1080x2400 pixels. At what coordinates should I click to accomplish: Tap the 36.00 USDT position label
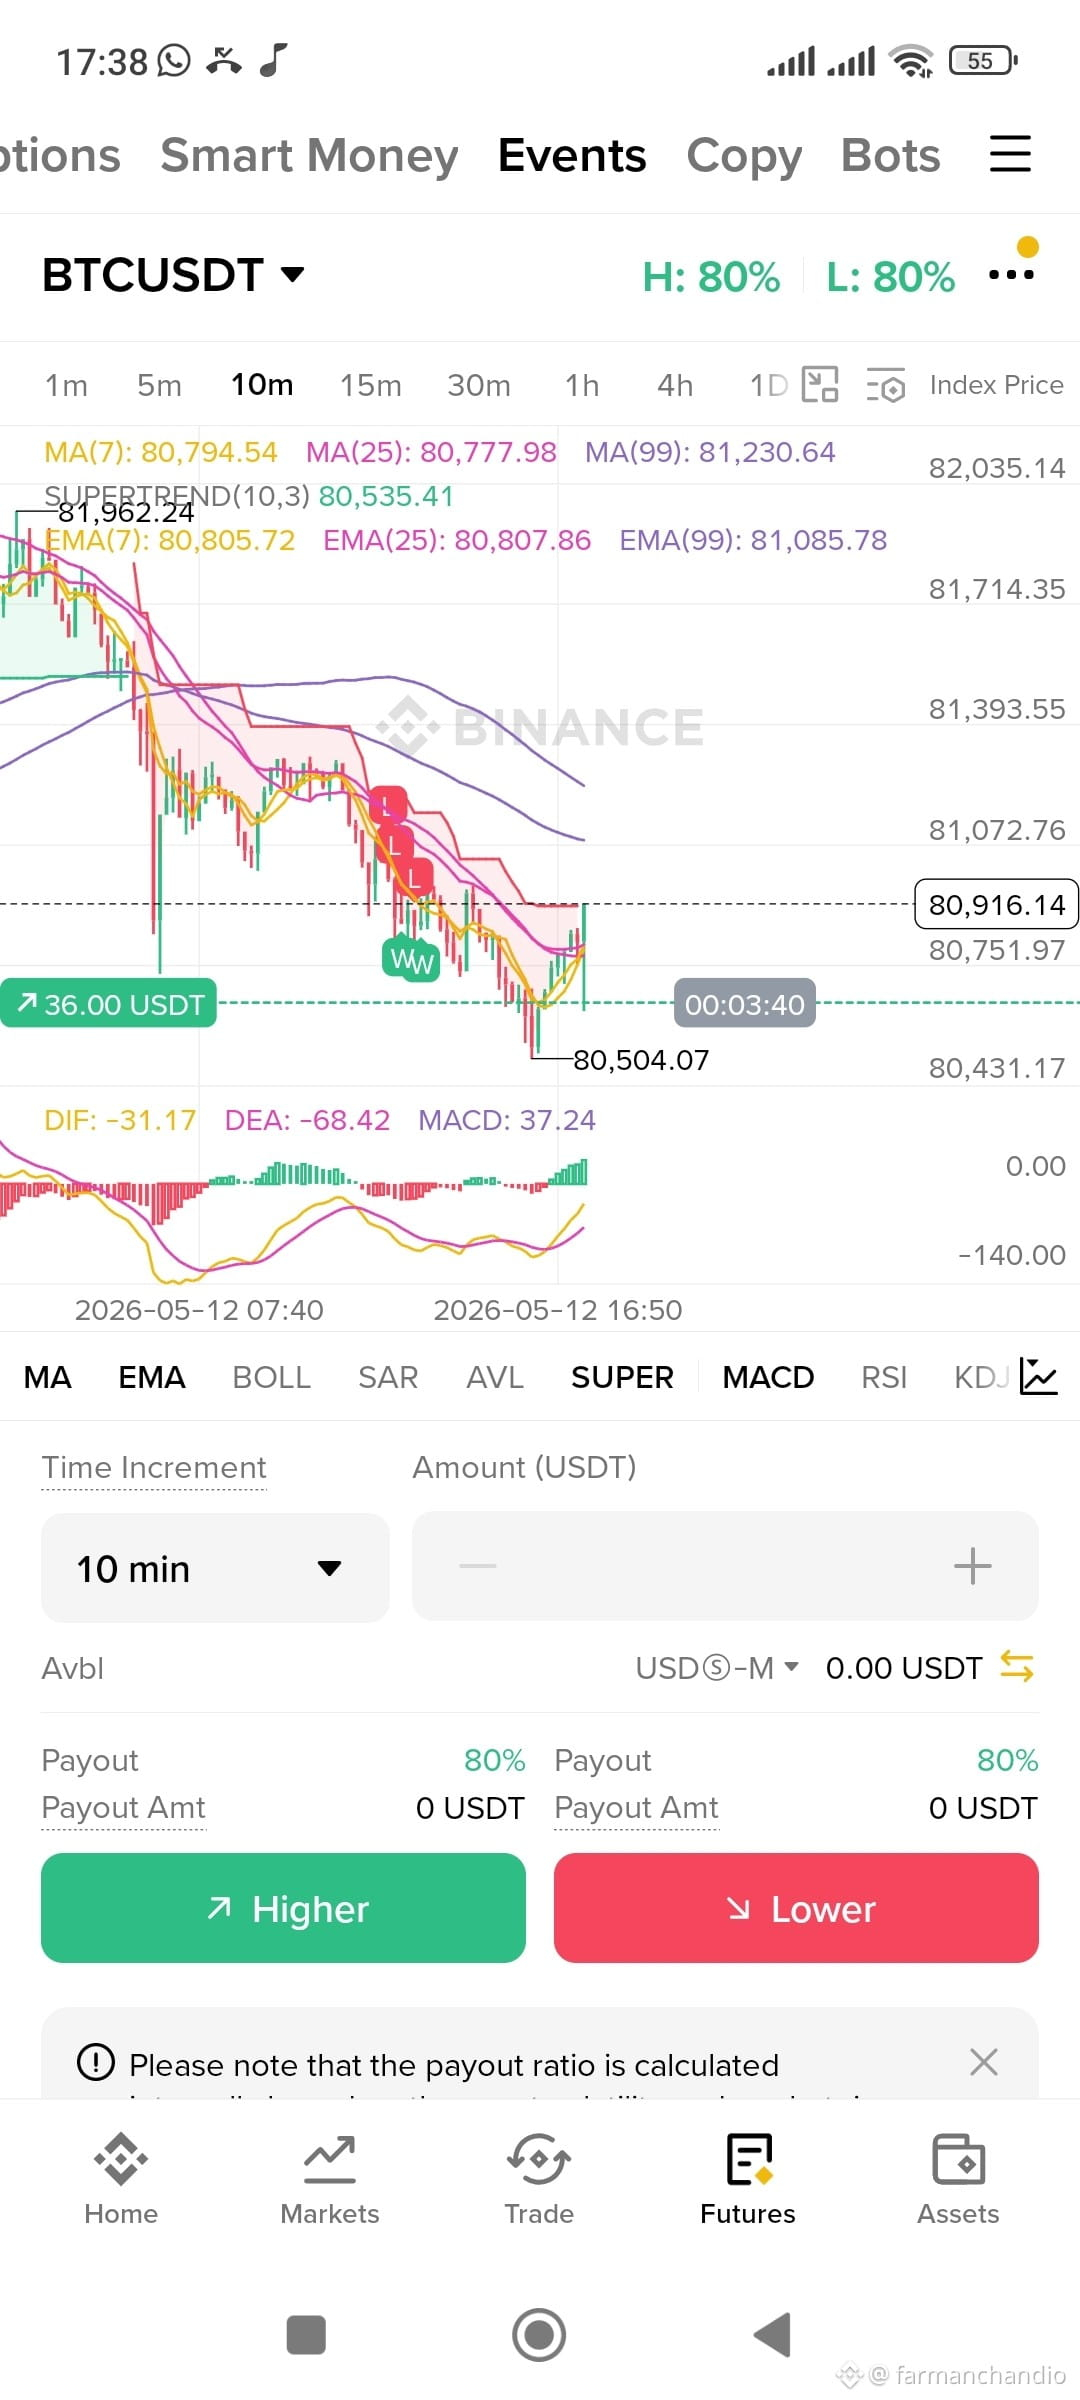click(109, 1003)
